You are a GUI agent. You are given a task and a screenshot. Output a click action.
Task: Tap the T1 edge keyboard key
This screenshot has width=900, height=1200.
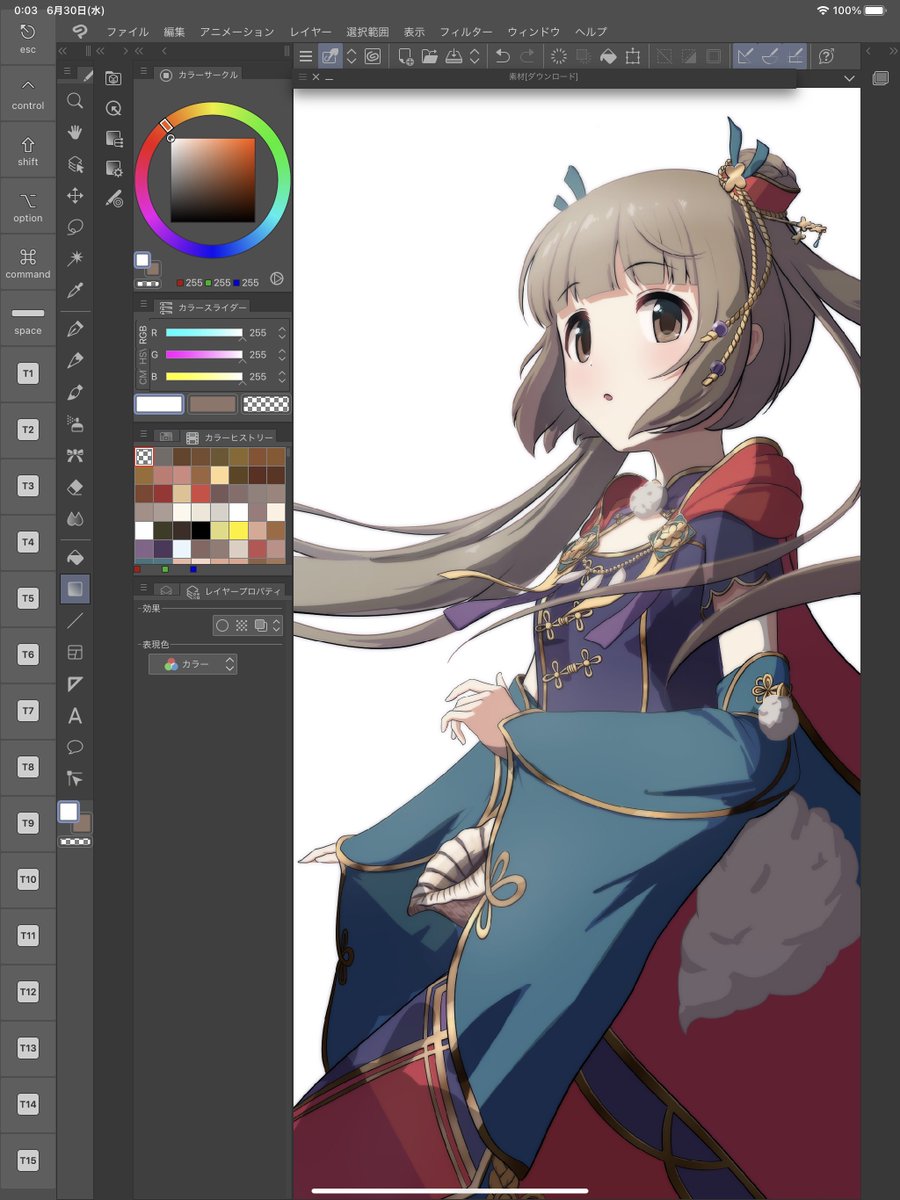coord(28,374)
